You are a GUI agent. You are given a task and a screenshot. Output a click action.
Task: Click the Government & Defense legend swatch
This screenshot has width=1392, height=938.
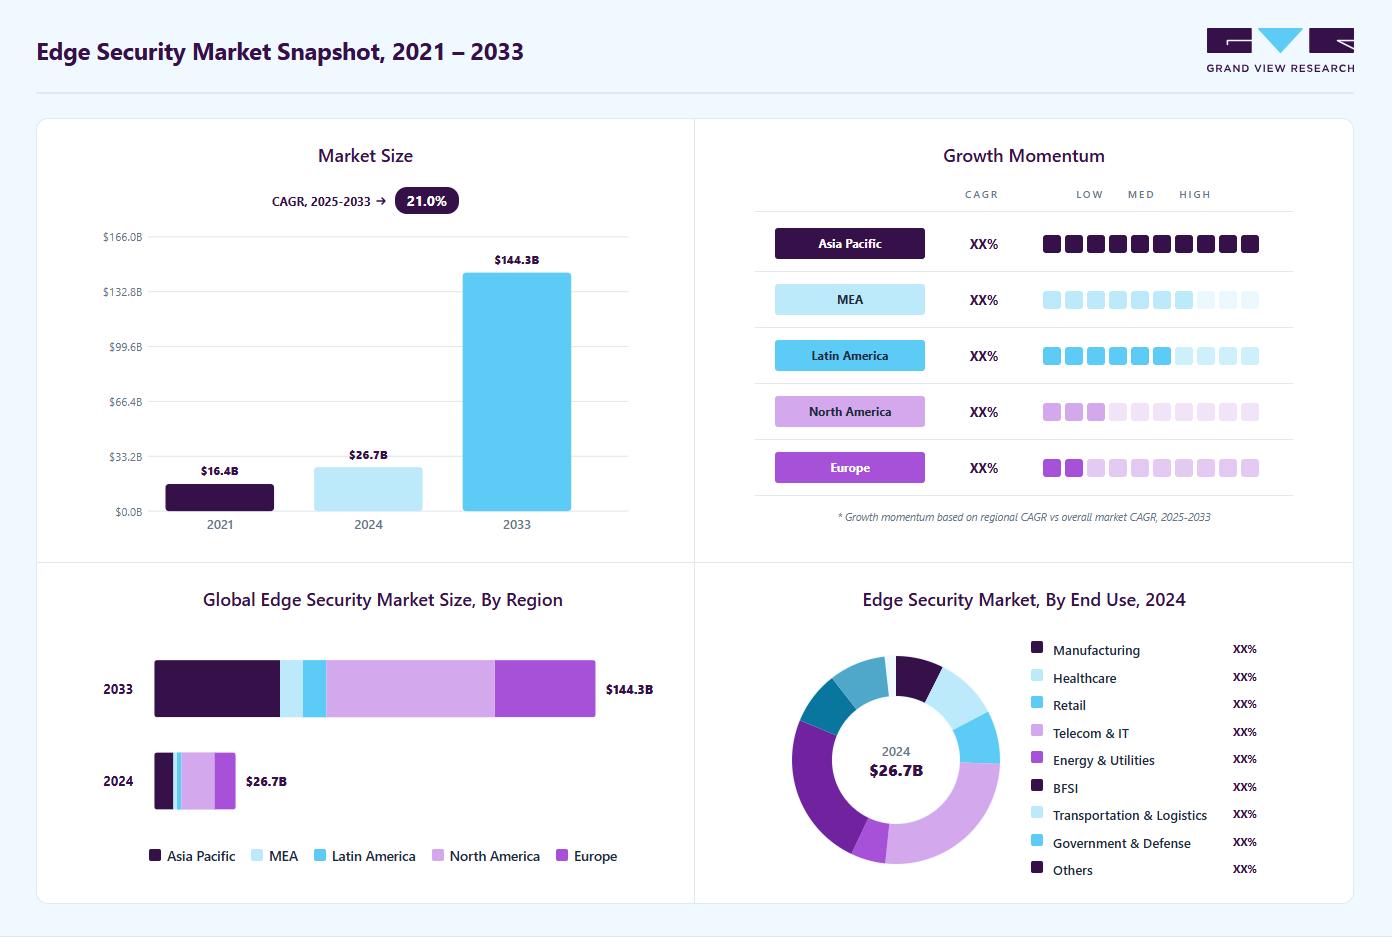coord(1037,840)
